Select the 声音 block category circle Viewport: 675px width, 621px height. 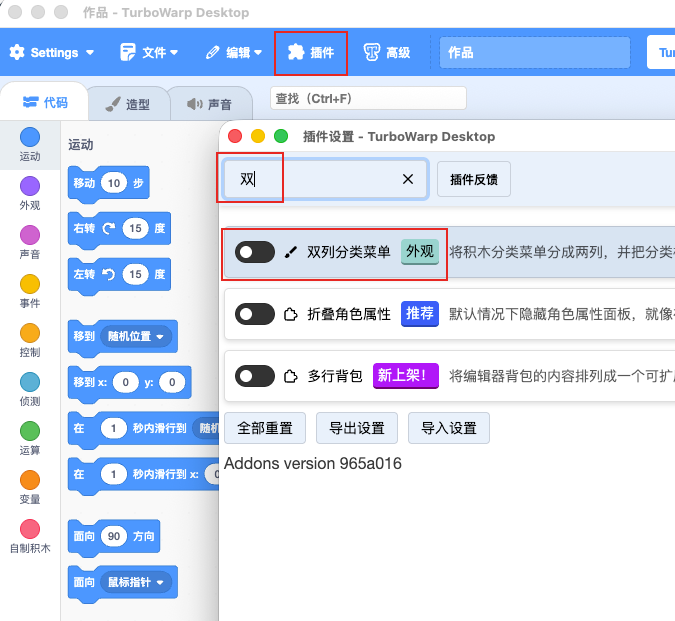pyautogui.click(x=30, y=235)
